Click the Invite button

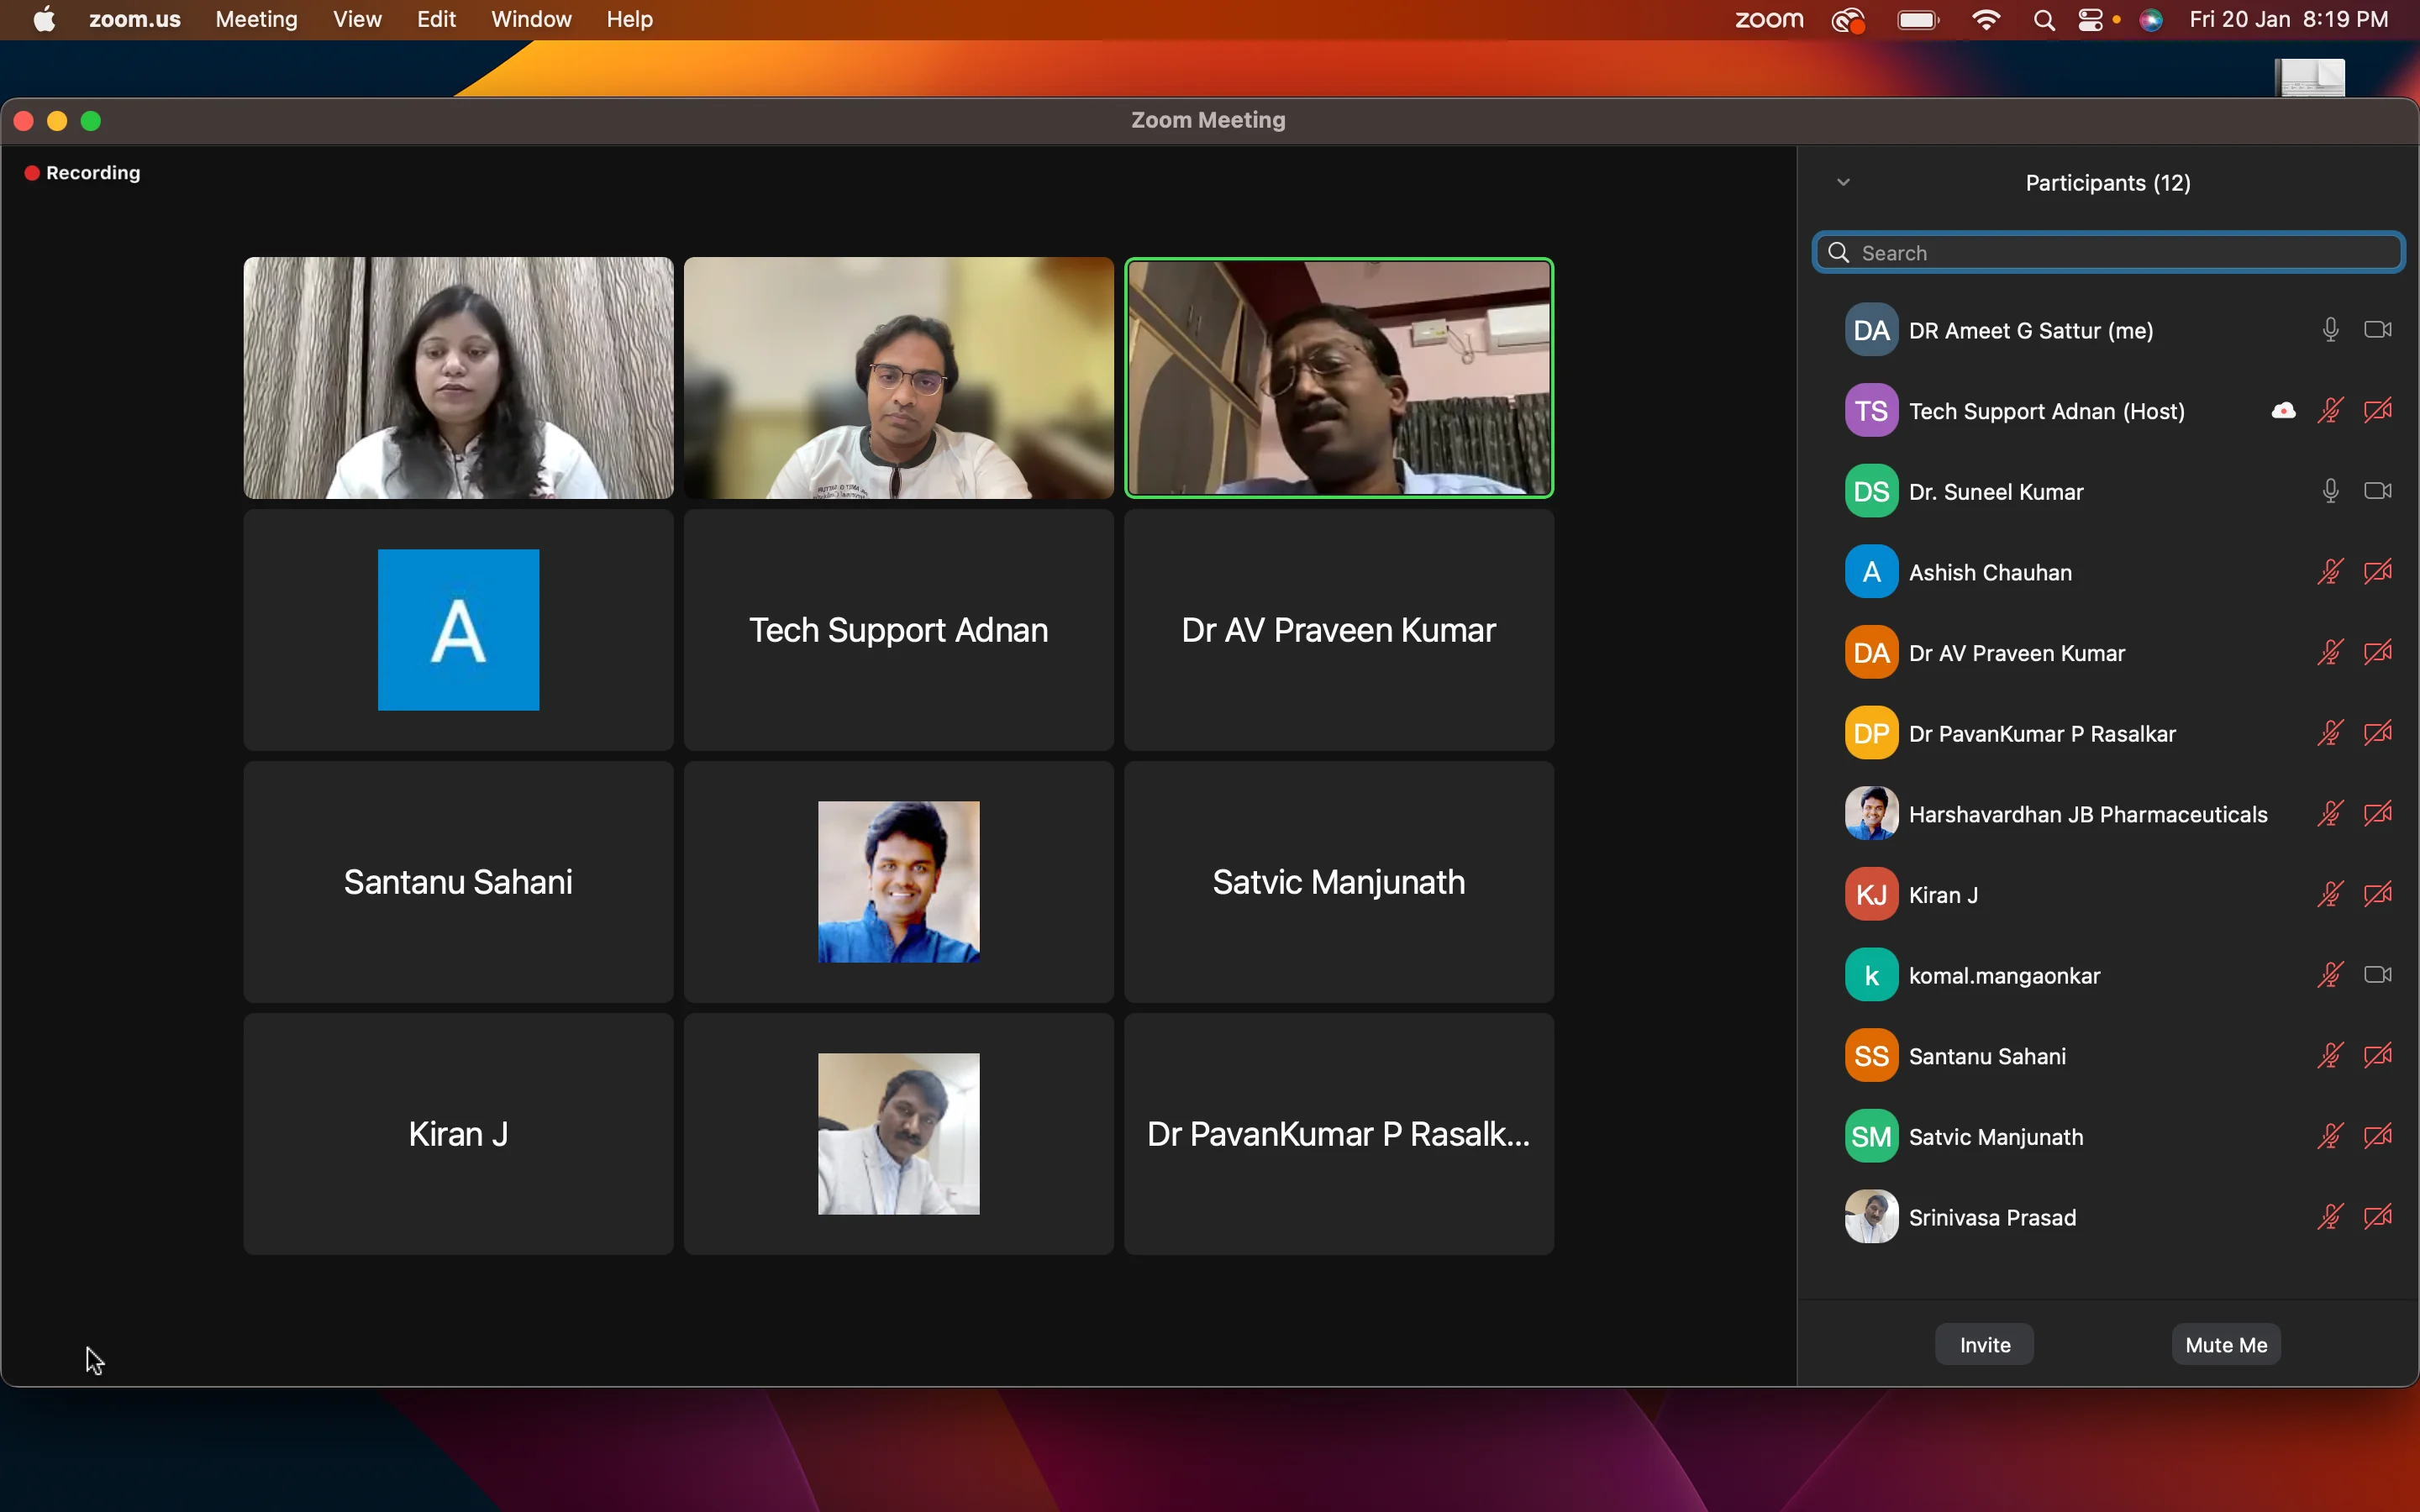1984,1345
